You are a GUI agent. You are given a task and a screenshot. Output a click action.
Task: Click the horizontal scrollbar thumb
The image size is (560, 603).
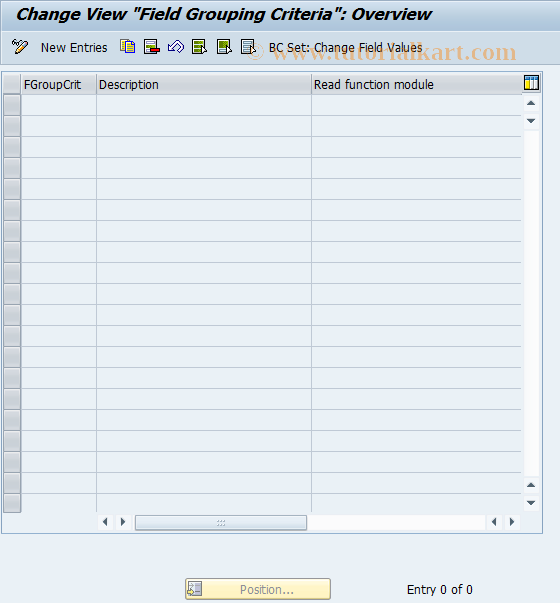click(221, 523)
